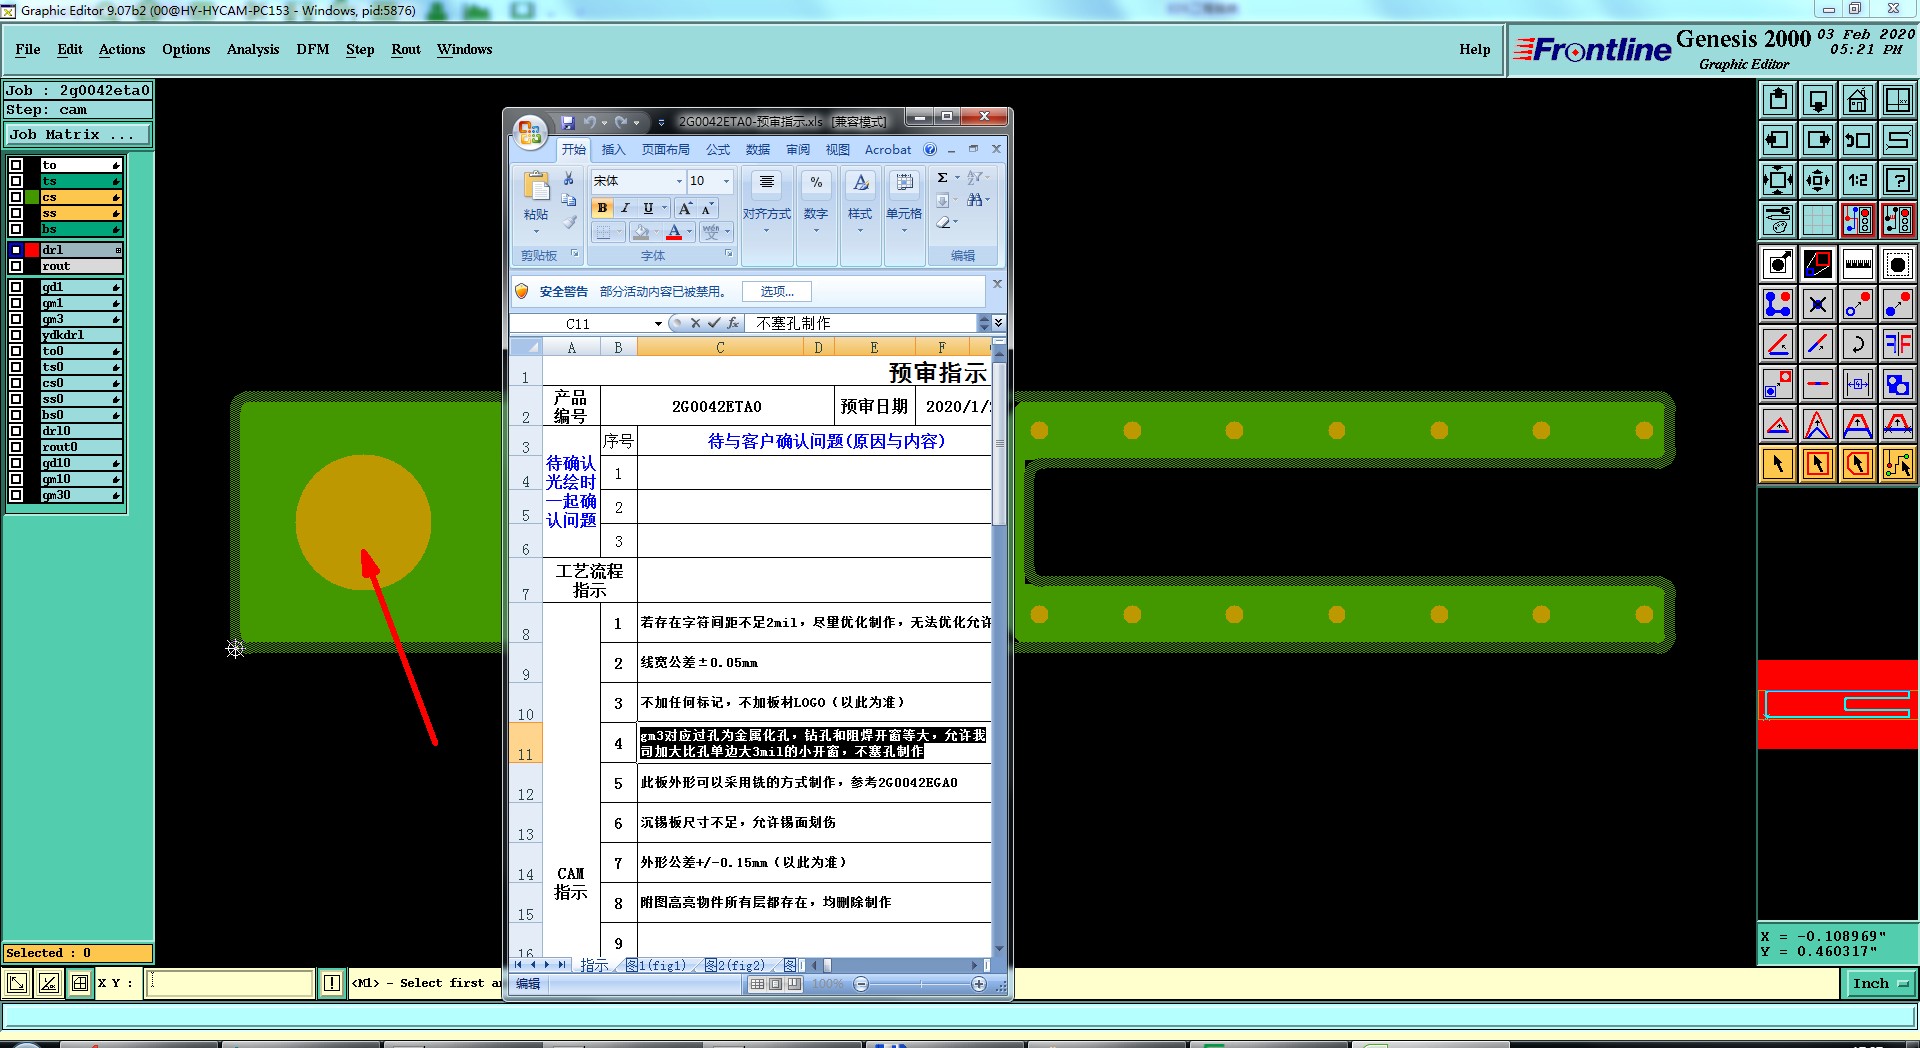The image size is (1920, 1048).
Task: Open the Genesis Analysis menu
Action: coord(253,49)
